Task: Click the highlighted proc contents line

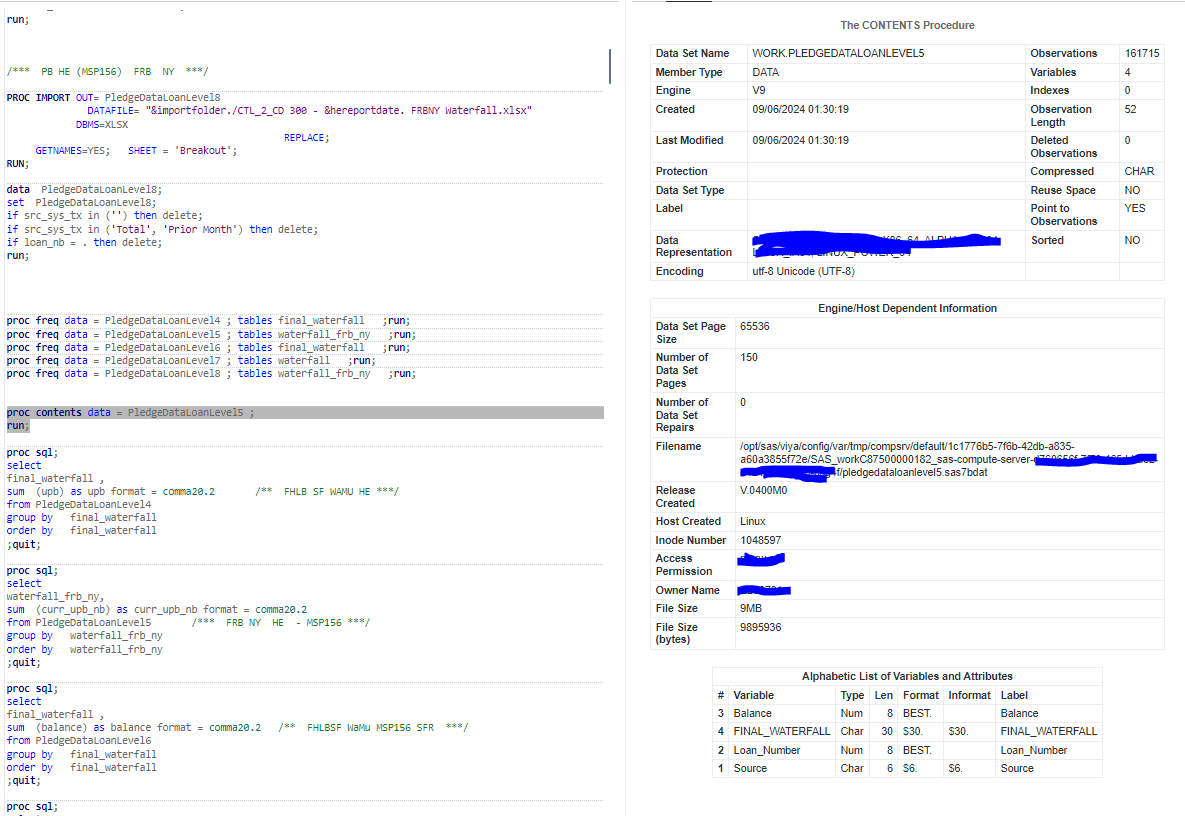Action: tap(130, 412)
